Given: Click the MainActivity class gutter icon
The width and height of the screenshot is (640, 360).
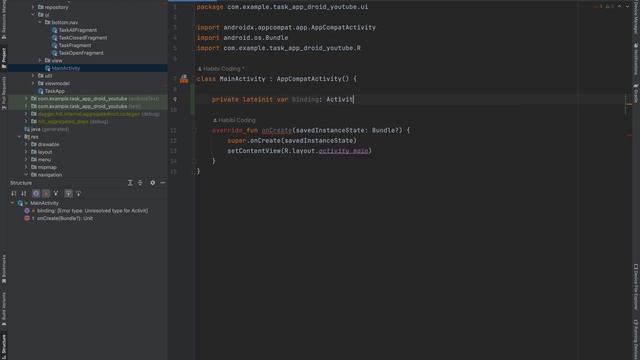Looking at the screenshot, I should click(x=184, y=79).
